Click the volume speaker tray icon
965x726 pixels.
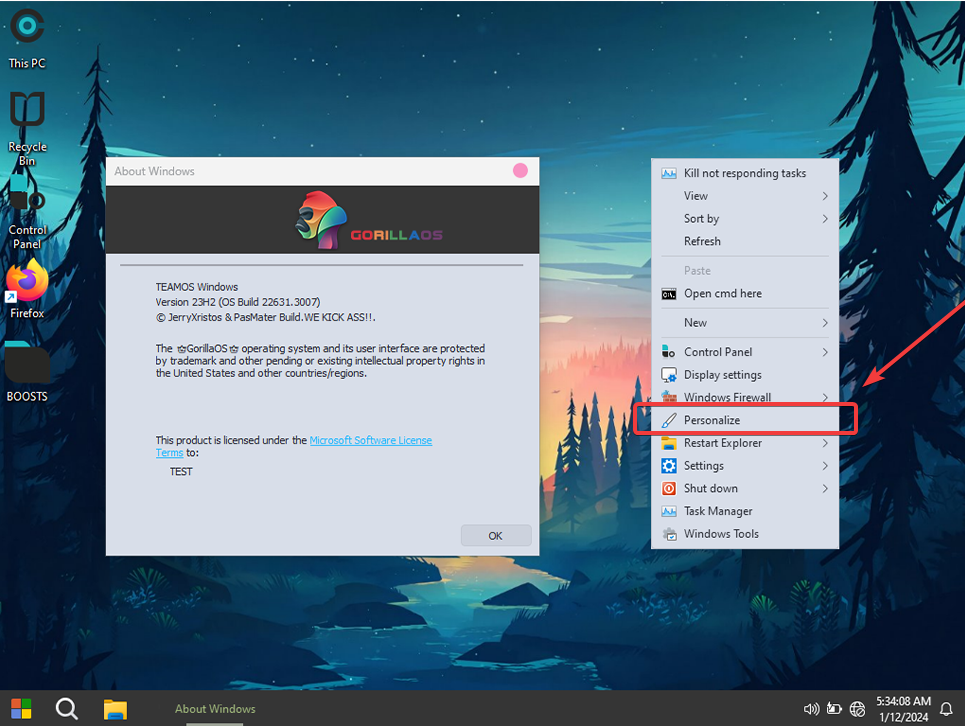[812, 709]
